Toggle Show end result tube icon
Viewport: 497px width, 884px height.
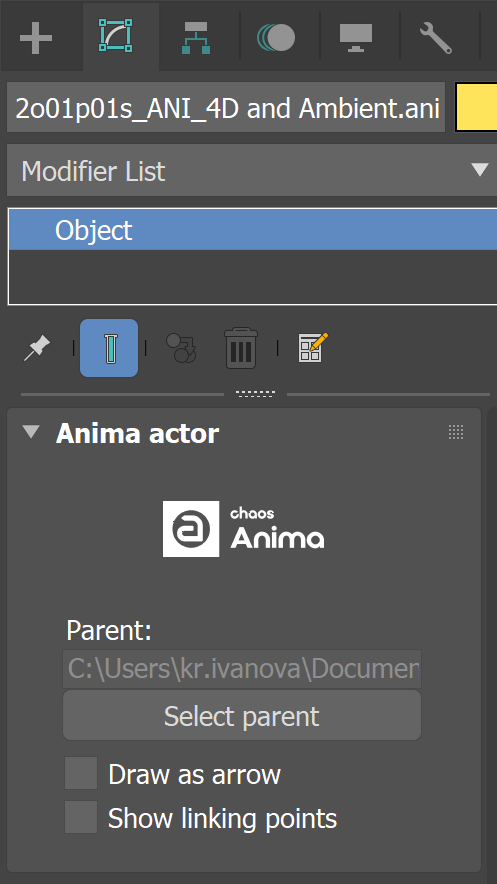(109, 348)
